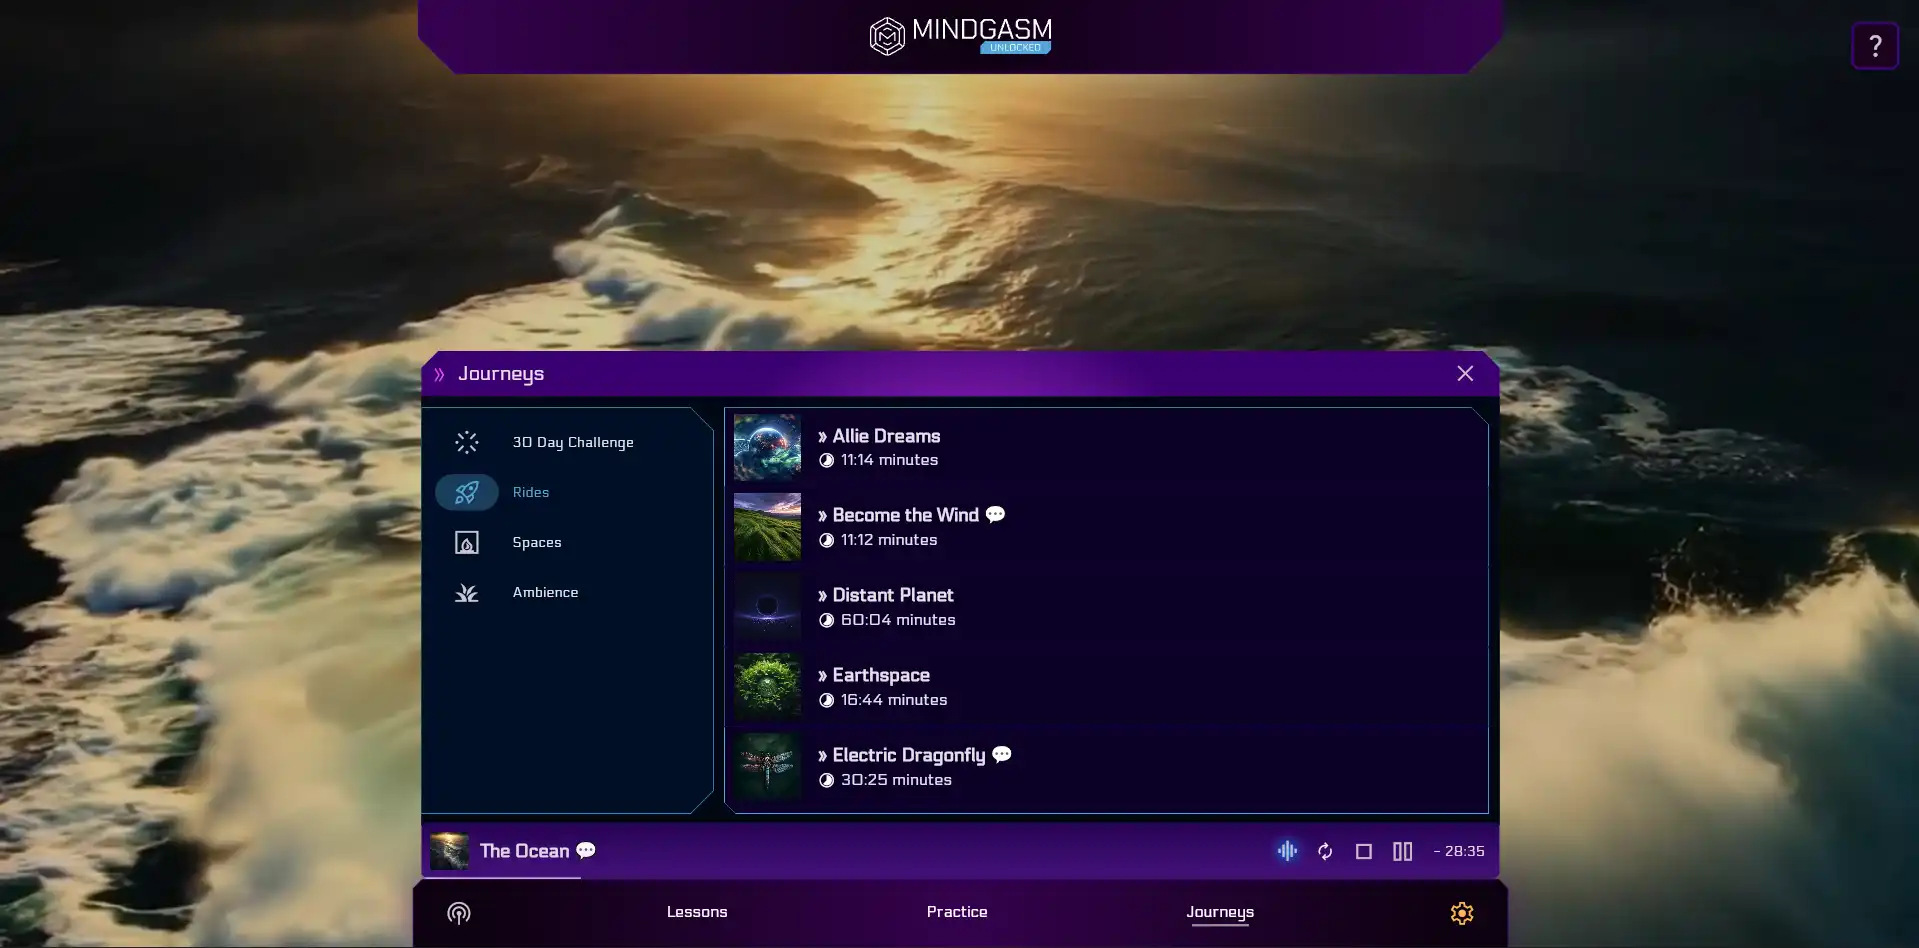Stop playback with the square button
This screenshot has width=1919, height=948.
point(1363,851)
